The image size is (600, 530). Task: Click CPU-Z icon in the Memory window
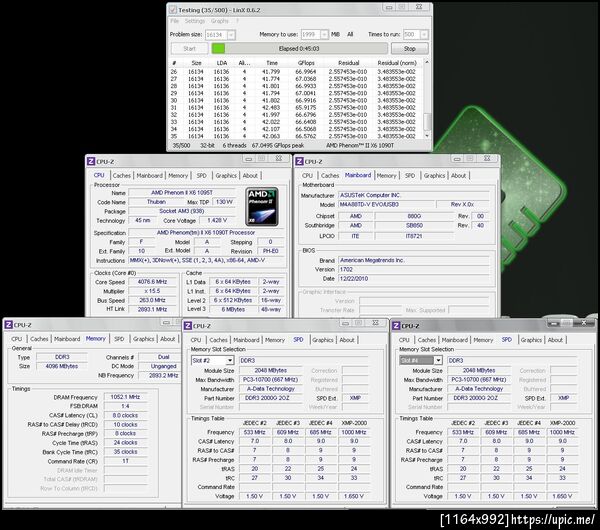[x=8, y=325]
